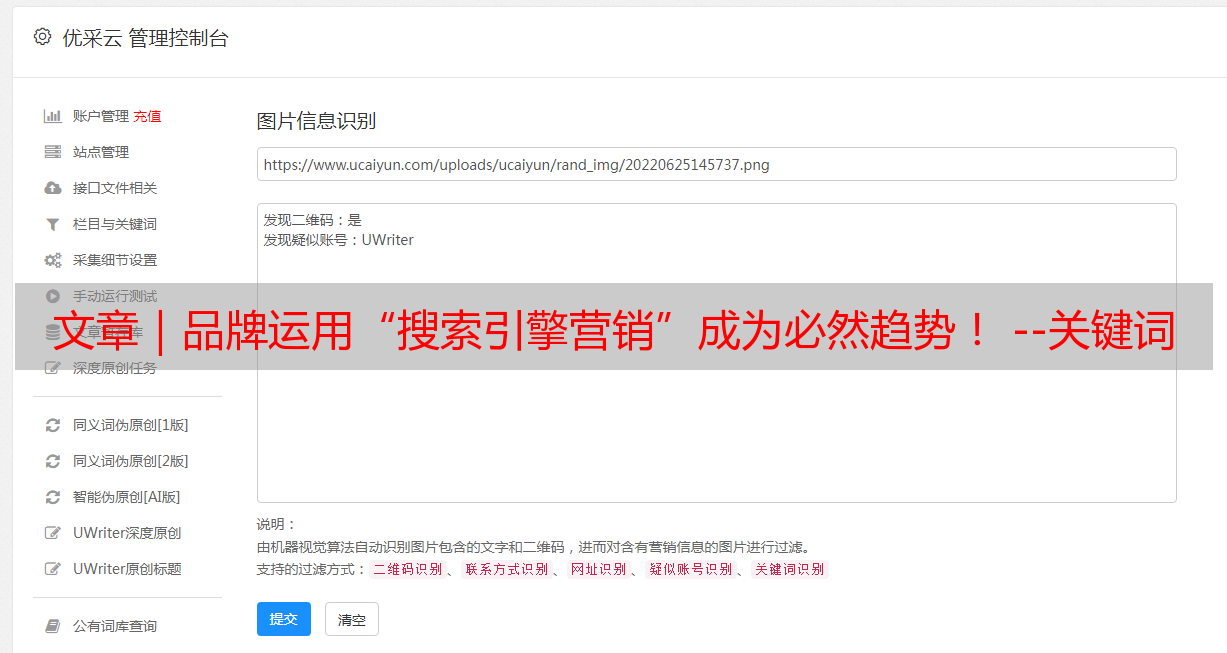
Task: Navigate to 采集细节设置
Action: click(x=115, y=260)
